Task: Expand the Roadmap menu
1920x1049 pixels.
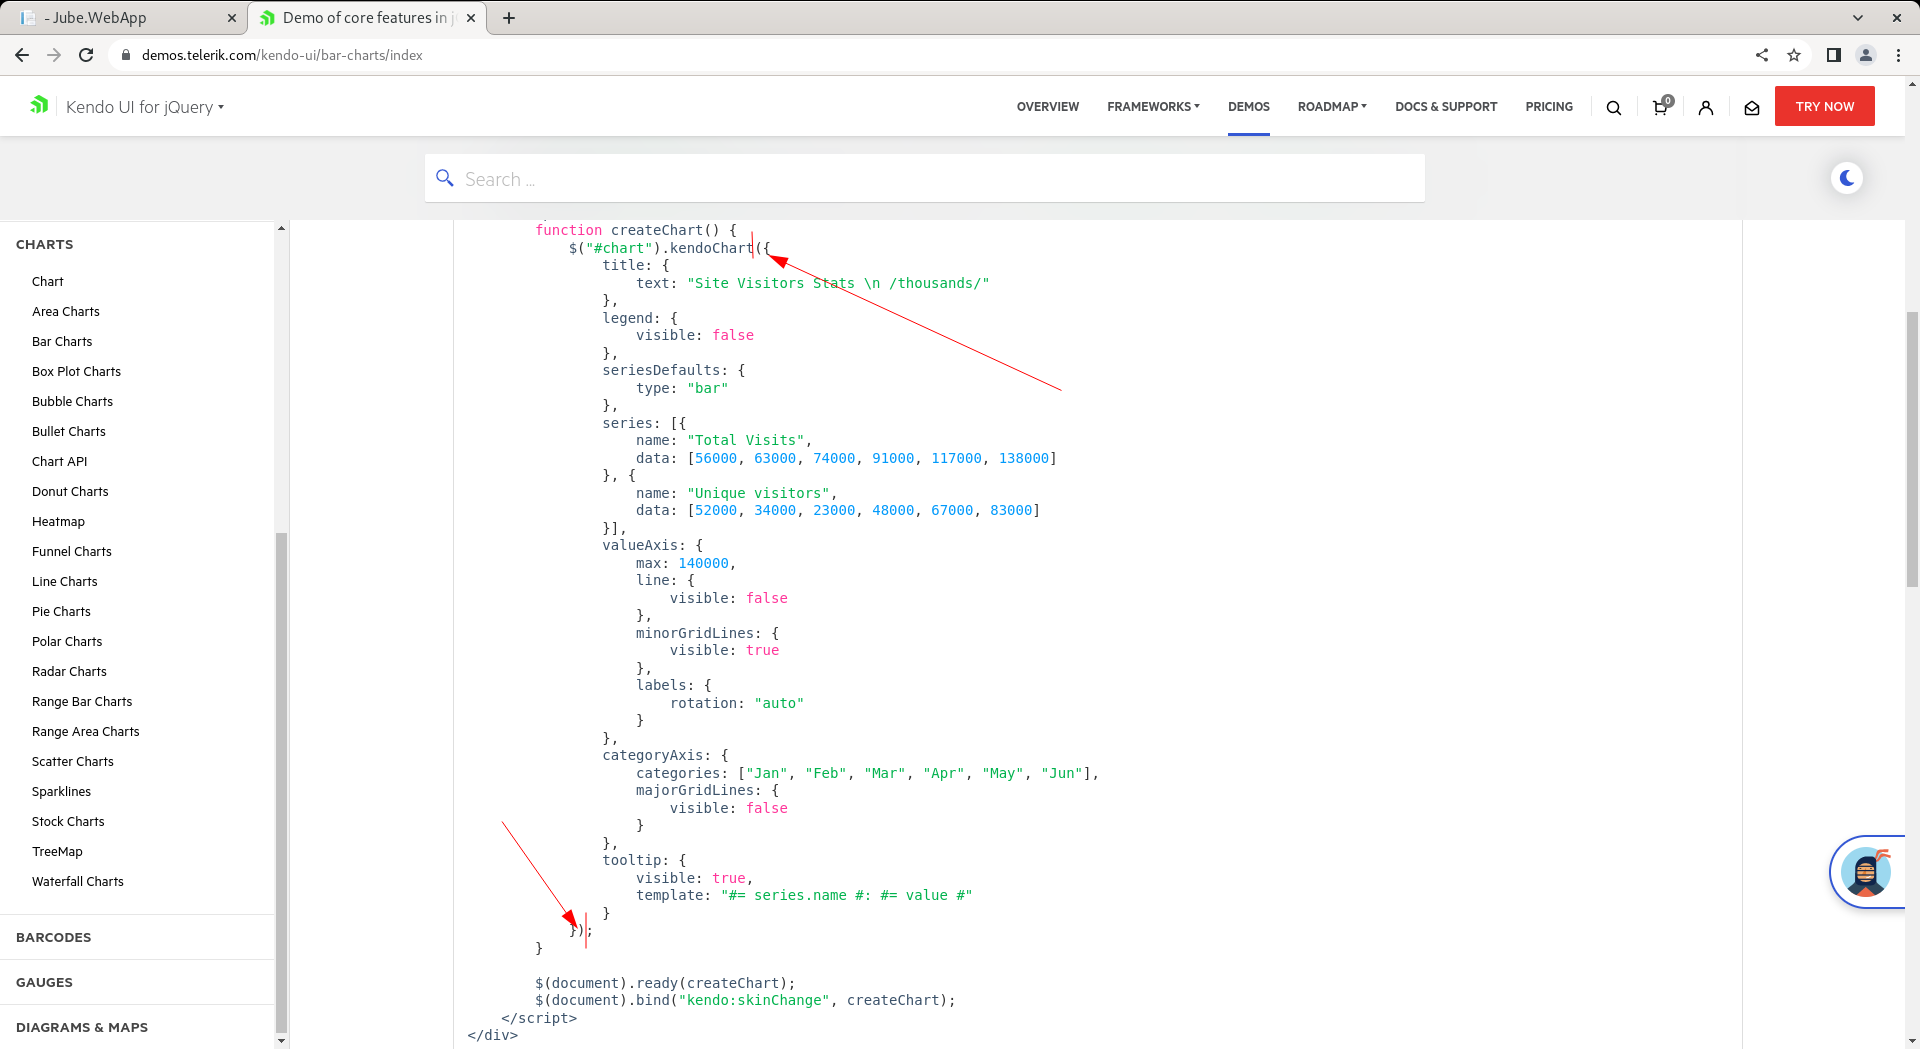Action: 1332,107
